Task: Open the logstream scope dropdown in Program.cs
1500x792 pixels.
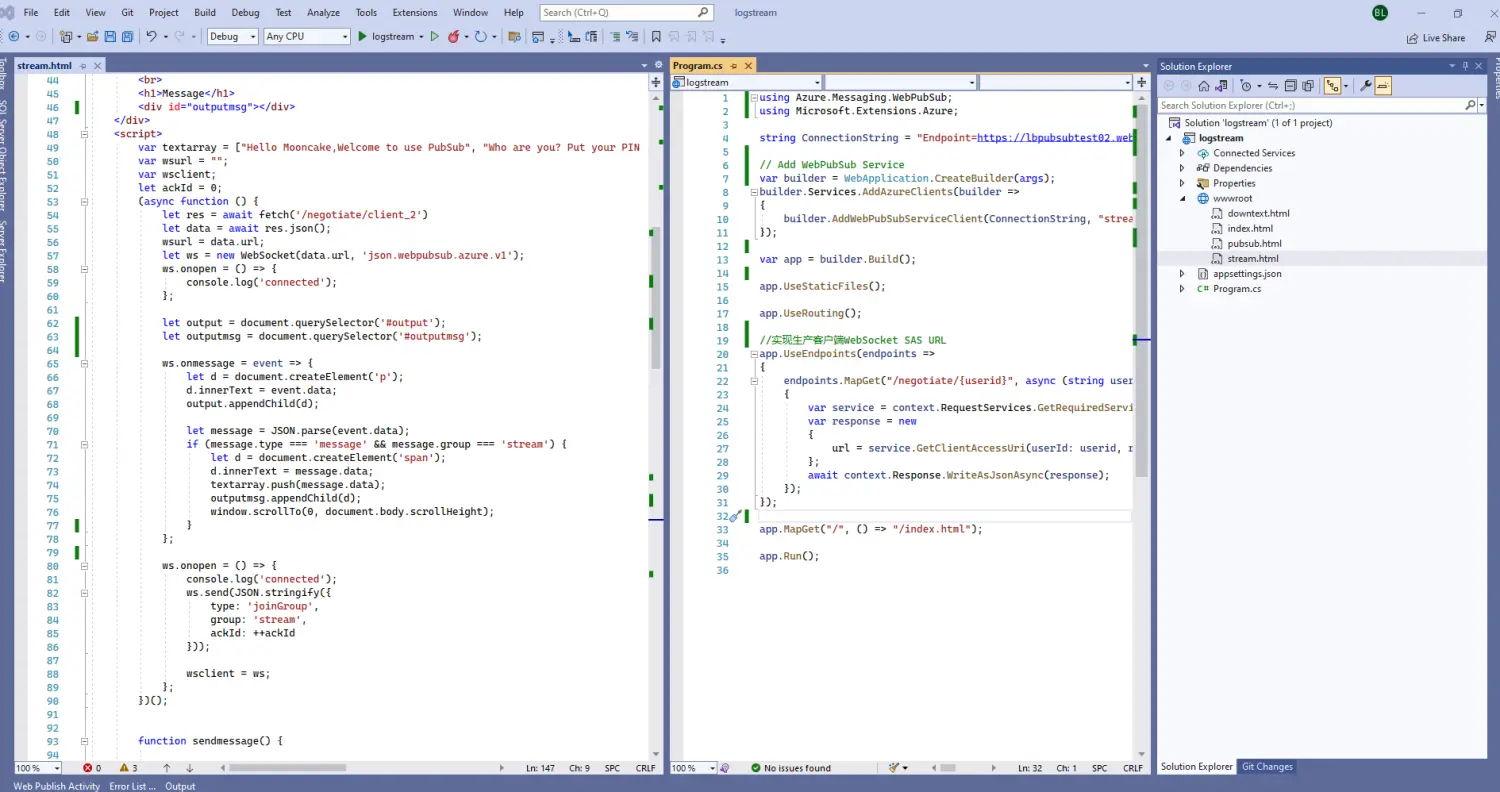Action: [x=747, y=83]
